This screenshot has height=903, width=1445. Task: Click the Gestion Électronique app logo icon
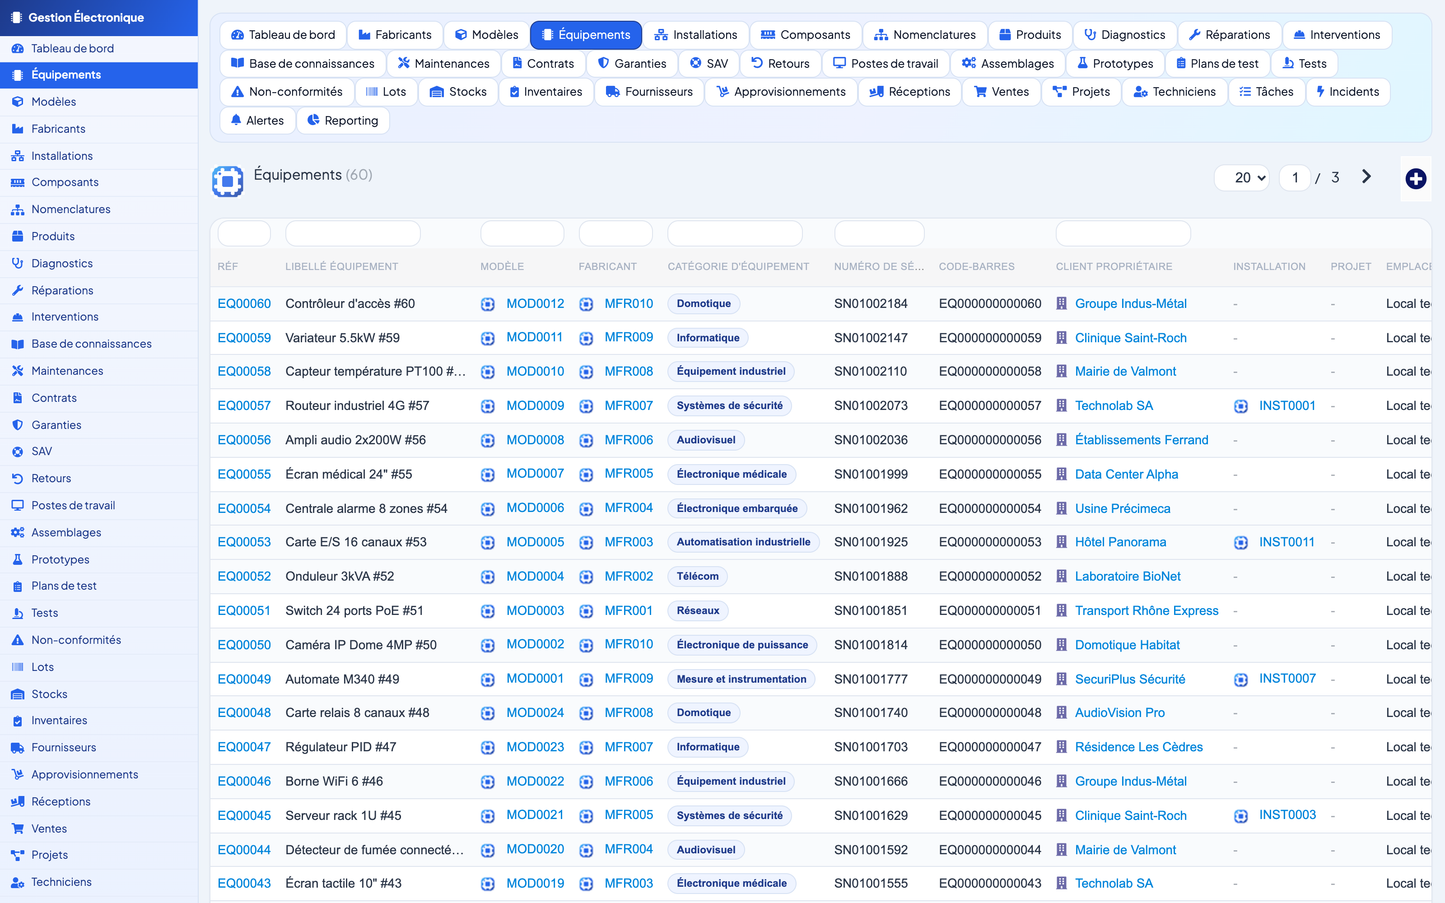pyautogui.click(x=16, y=17)
